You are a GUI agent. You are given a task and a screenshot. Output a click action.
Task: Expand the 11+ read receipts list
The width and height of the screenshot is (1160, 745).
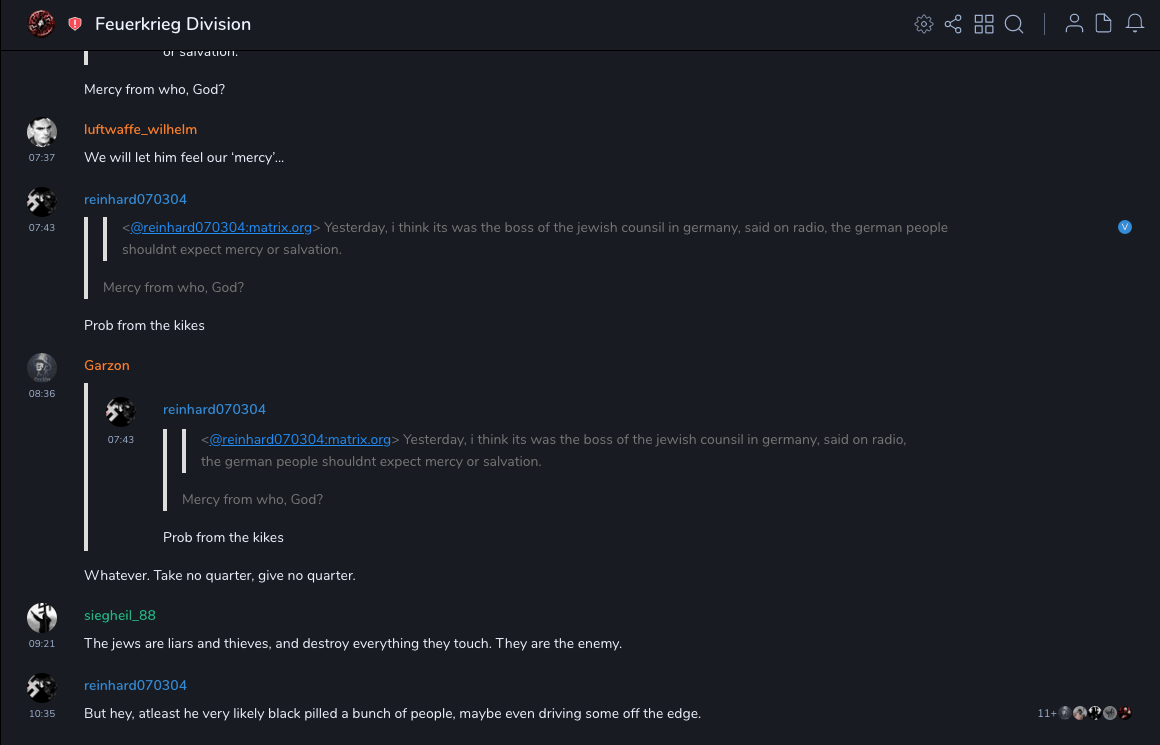pyautogui.click(x=1046, y=713)
